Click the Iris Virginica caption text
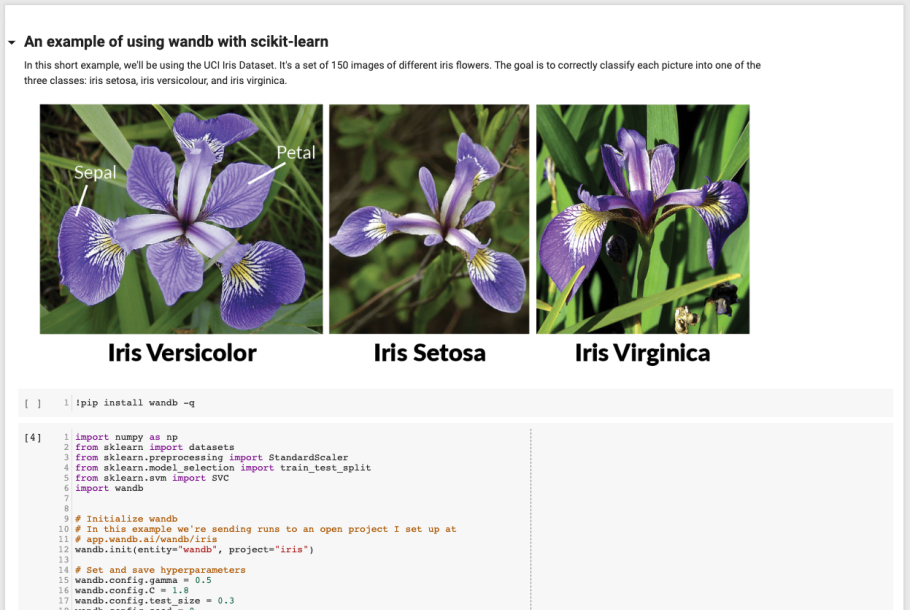Screen dimensions: 910x610 642,353
